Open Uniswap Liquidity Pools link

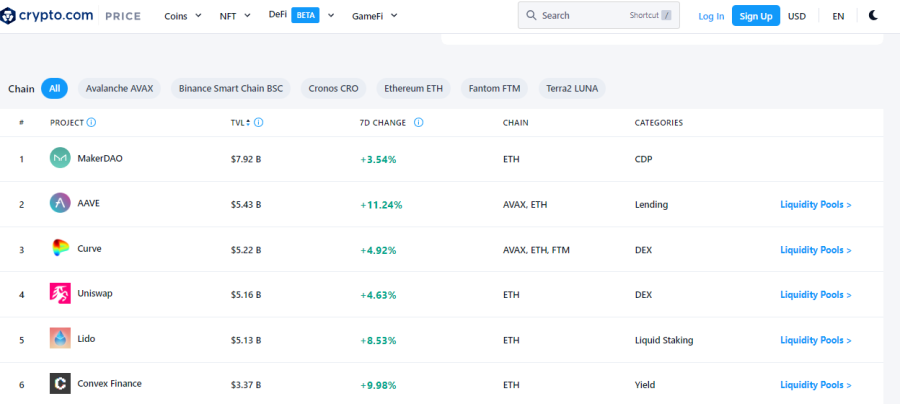click(816, 294)
